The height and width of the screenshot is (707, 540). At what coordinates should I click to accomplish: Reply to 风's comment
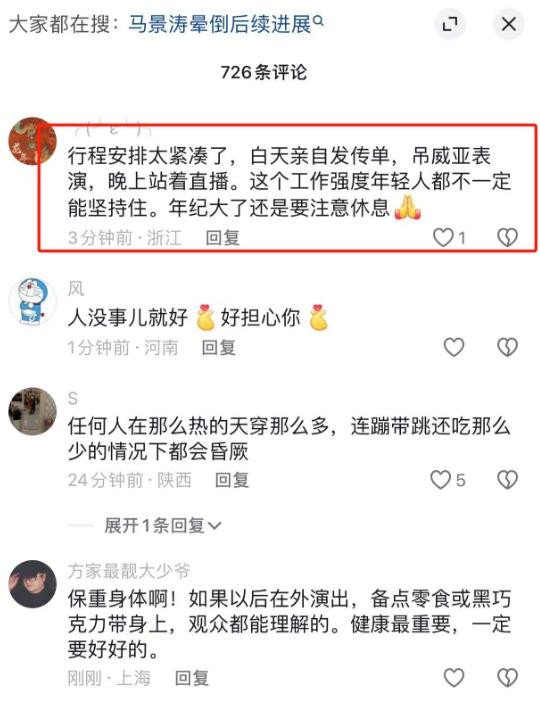[x=219, y=348]
